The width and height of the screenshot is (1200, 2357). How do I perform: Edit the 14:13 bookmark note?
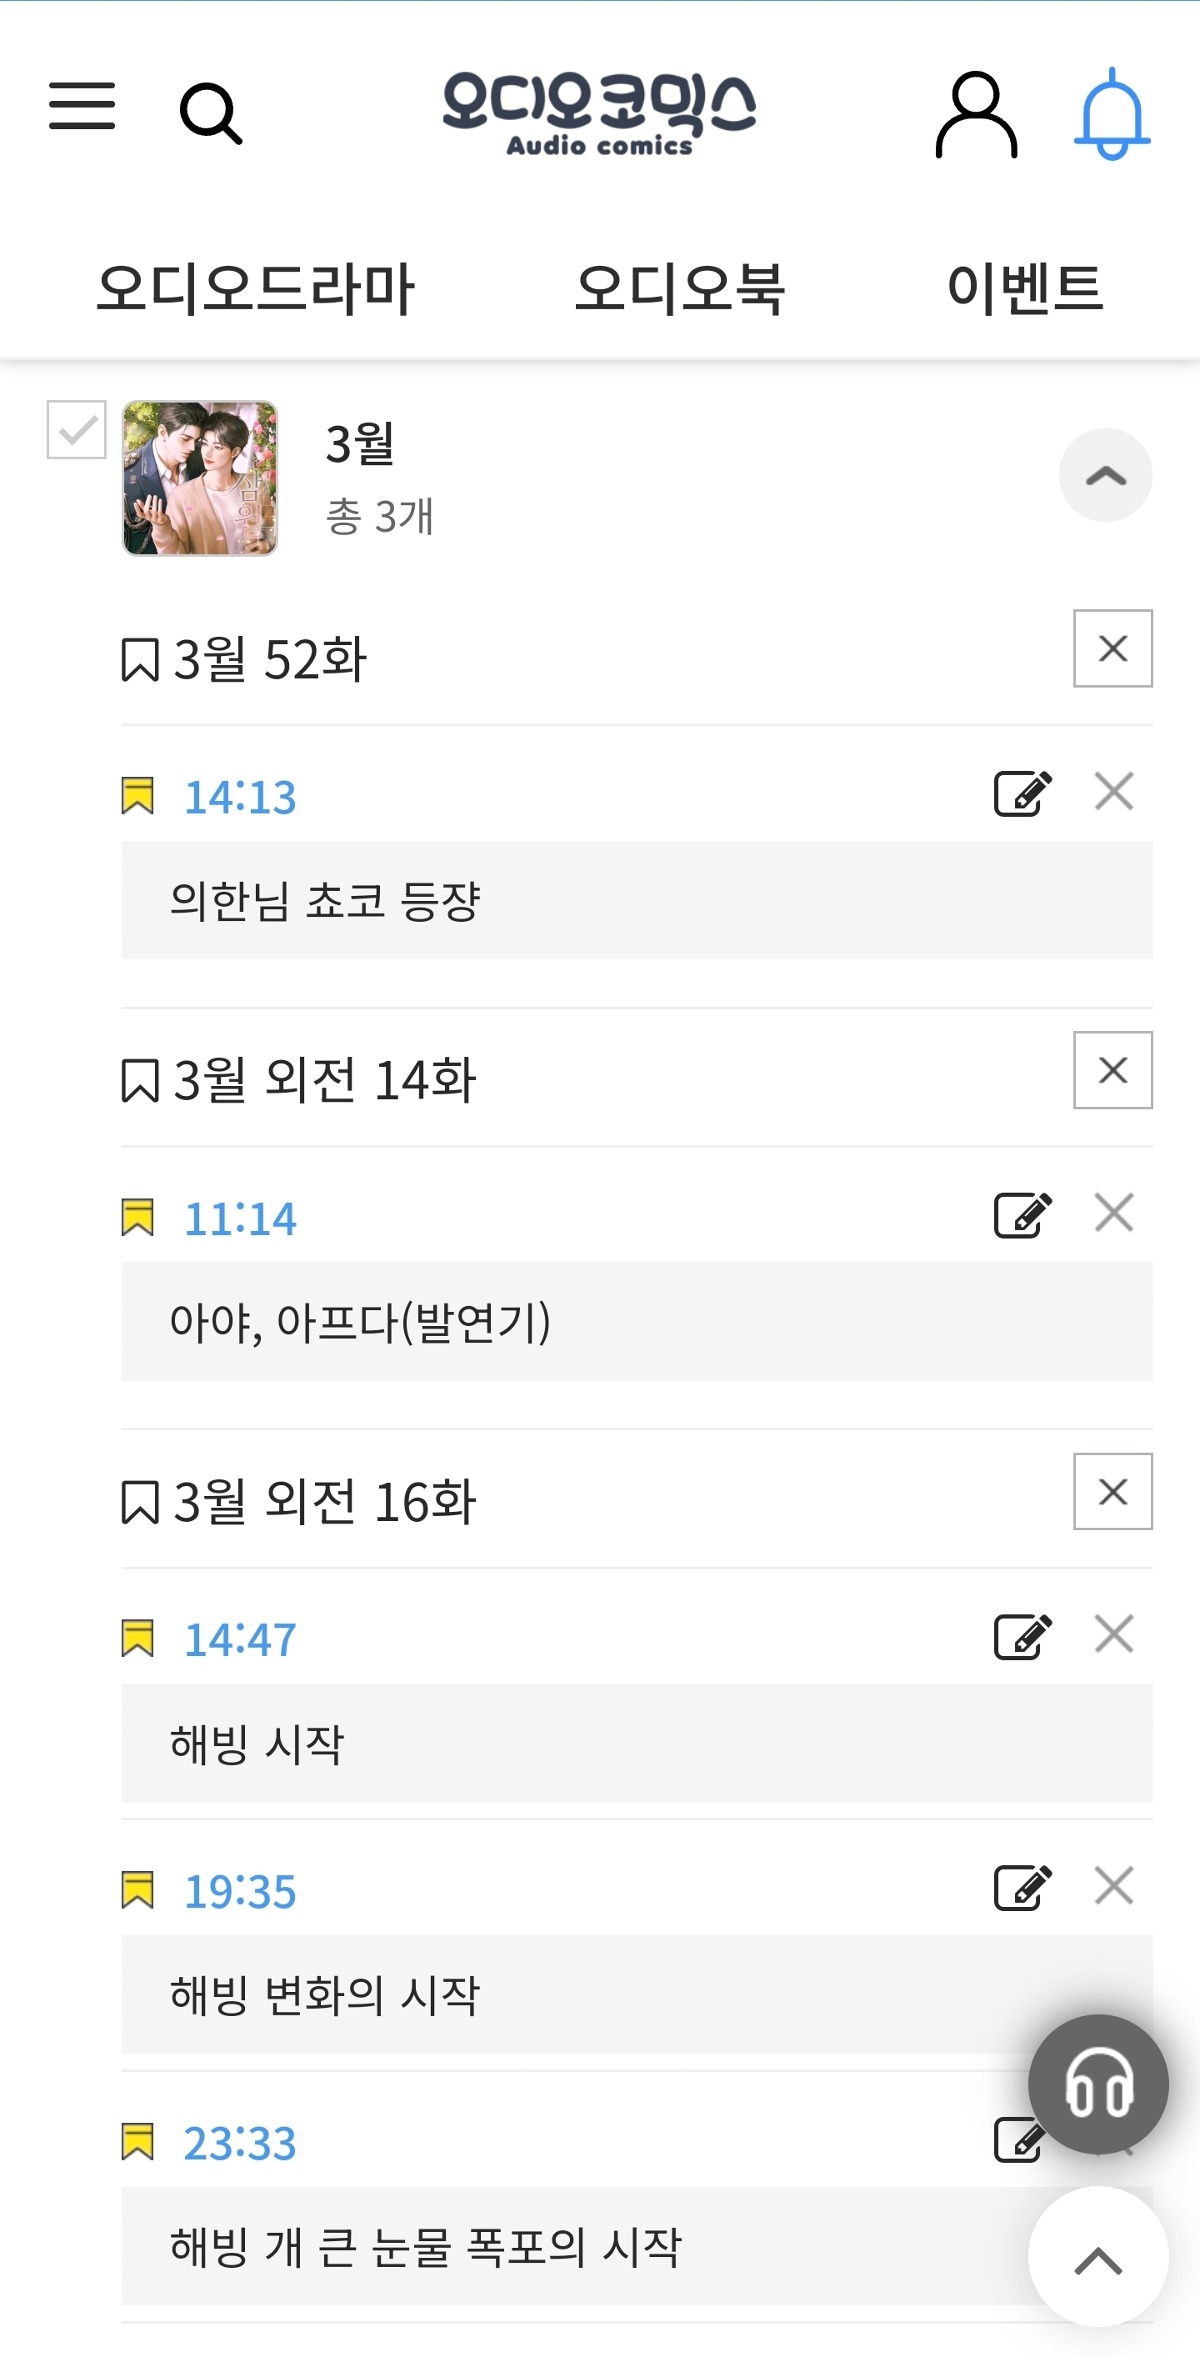(x=1023, y=794)
